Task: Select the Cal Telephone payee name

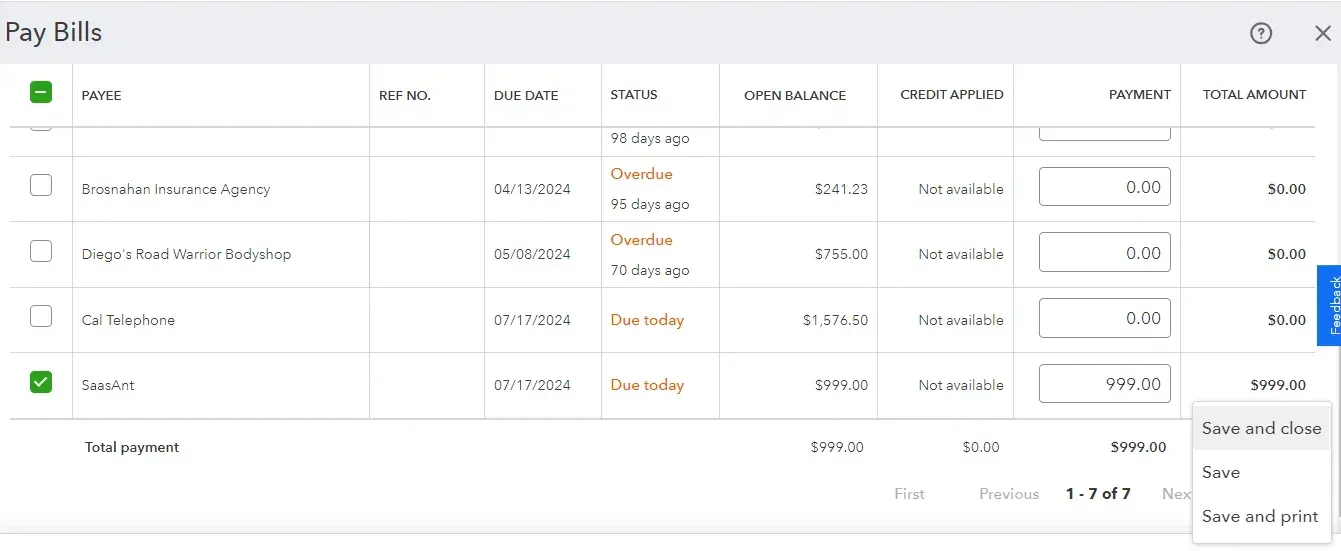Action: click(128, 320)
